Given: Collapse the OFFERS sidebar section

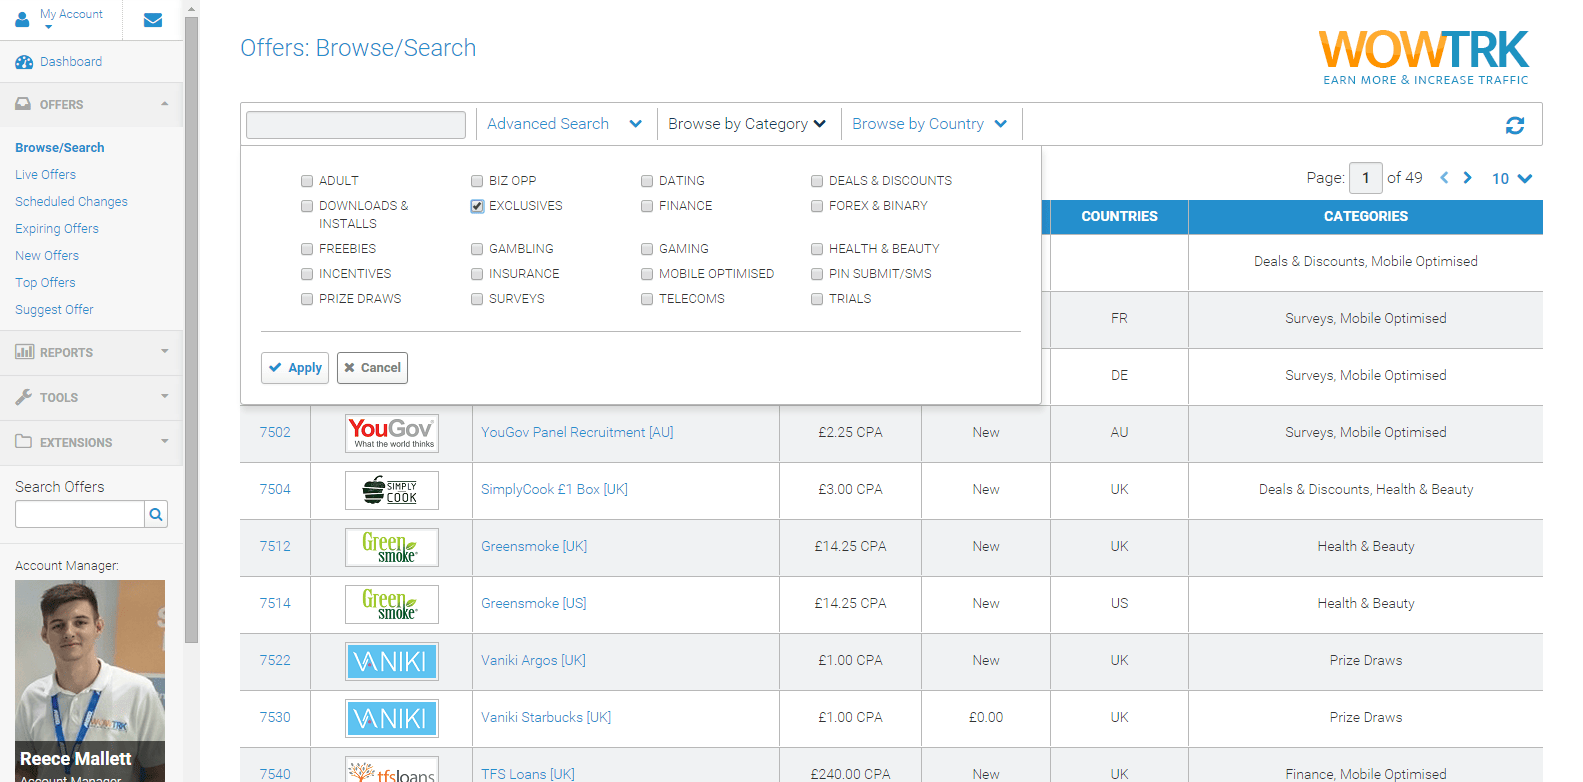Looking at the screenshot, I should tap(91, 104).
